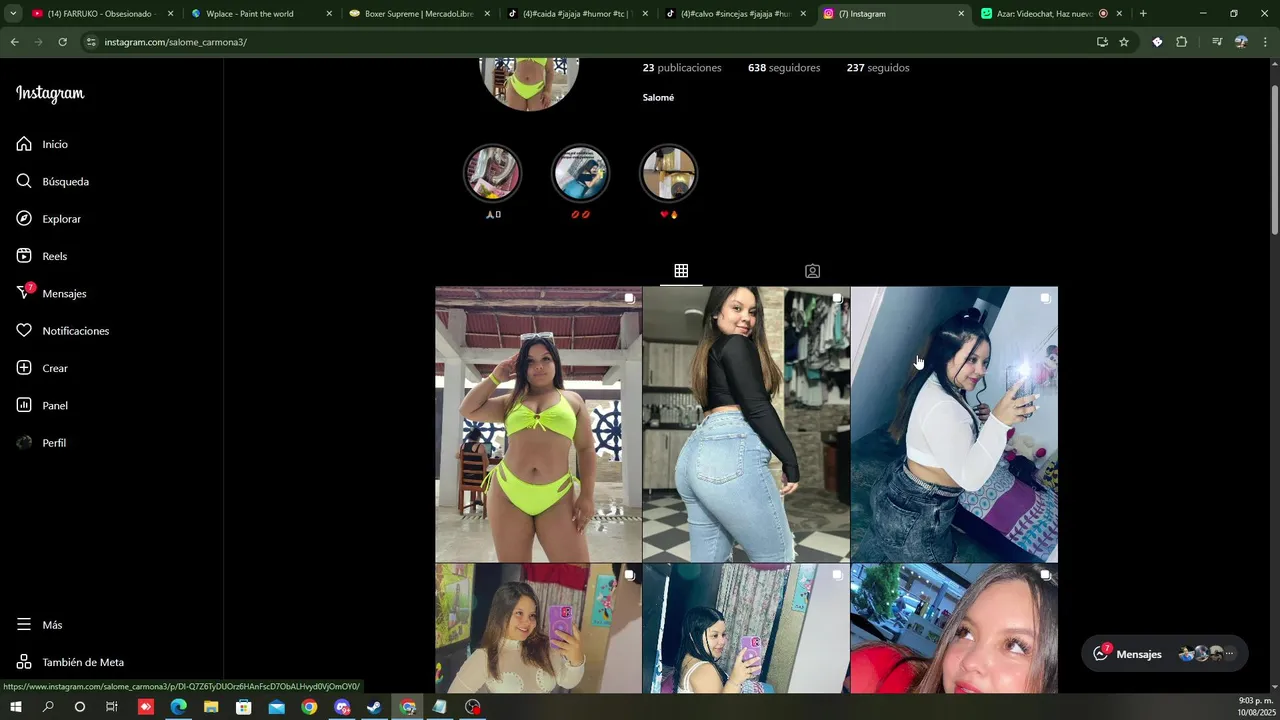1280x720 pixels.
Task: Open third story highlight with heart and fire
Action: (668, 173)
